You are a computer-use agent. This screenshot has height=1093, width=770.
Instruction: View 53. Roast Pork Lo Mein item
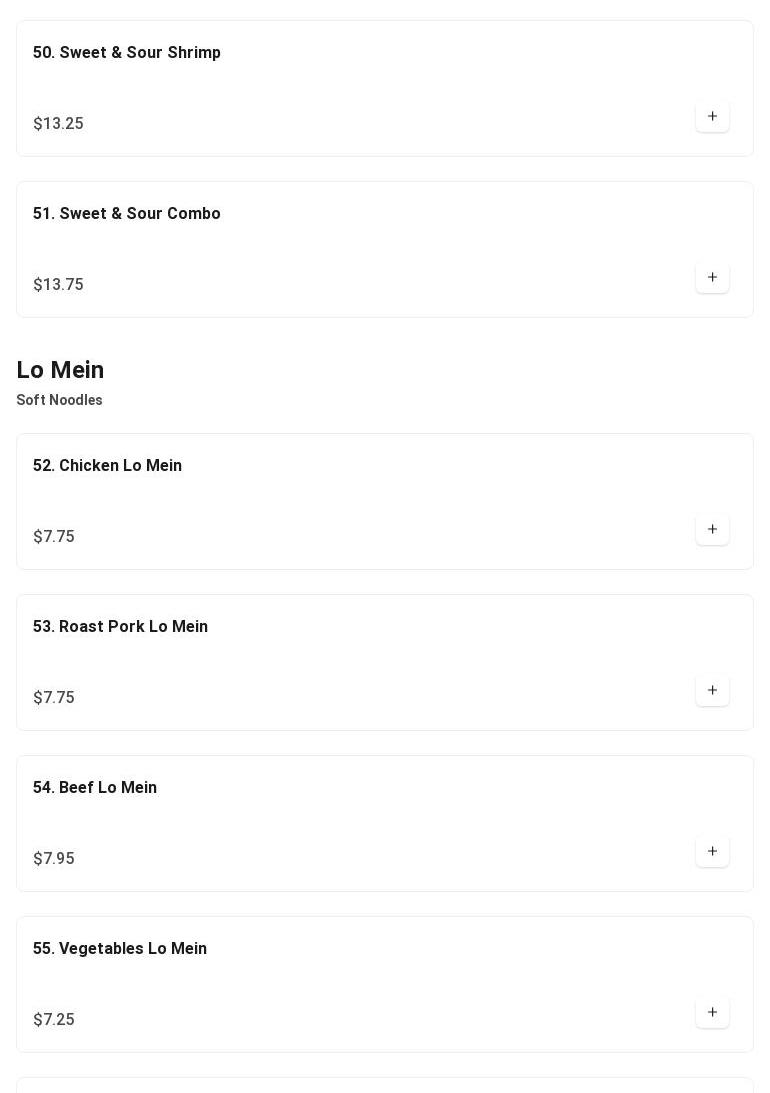pos(120,627)
